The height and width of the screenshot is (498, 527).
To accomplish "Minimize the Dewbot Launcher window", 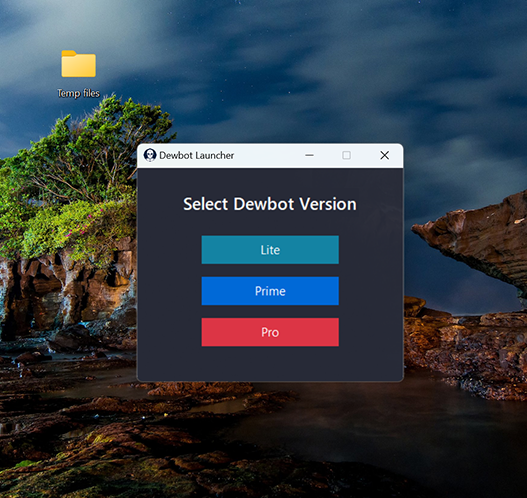I will point(309,155).
